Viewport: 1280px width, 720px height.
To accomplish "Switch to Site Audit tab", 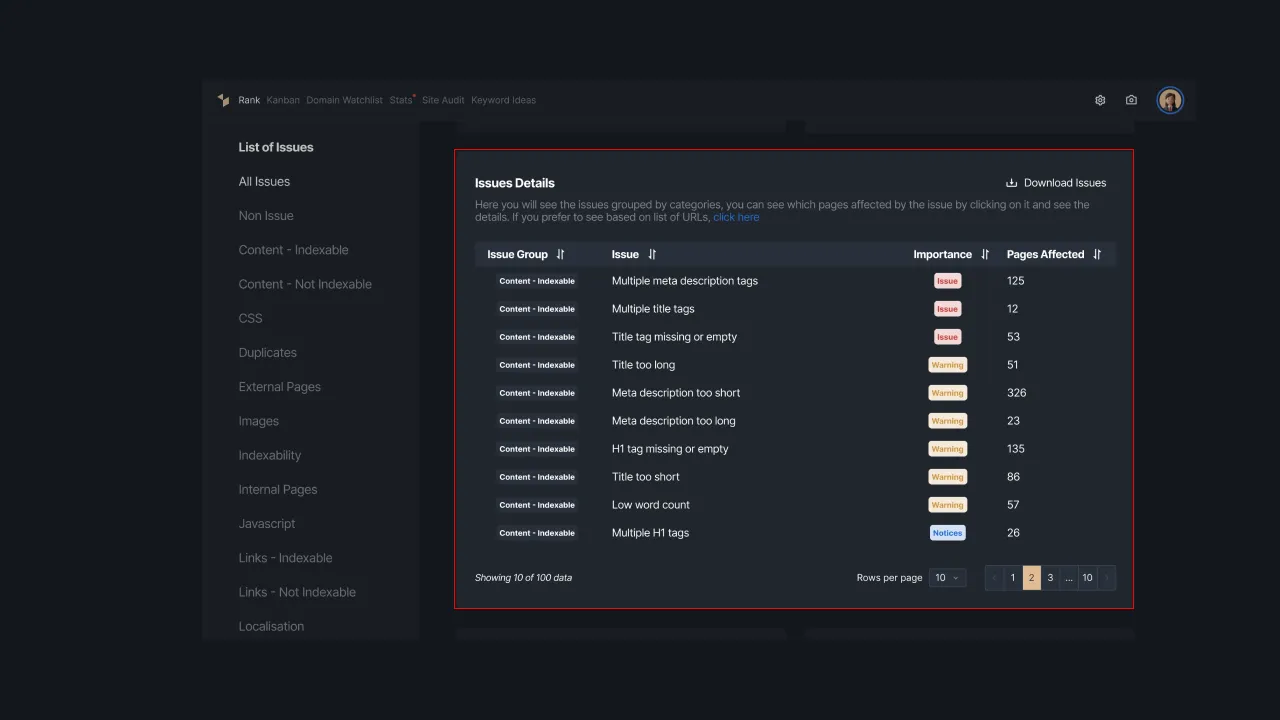I will [x=443, y=100].
